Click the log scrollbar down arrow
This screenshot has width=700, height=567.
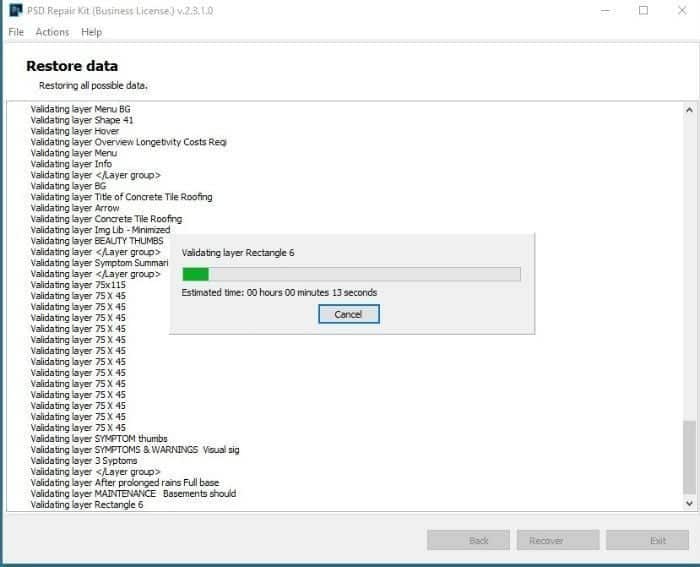coord(689,503)
